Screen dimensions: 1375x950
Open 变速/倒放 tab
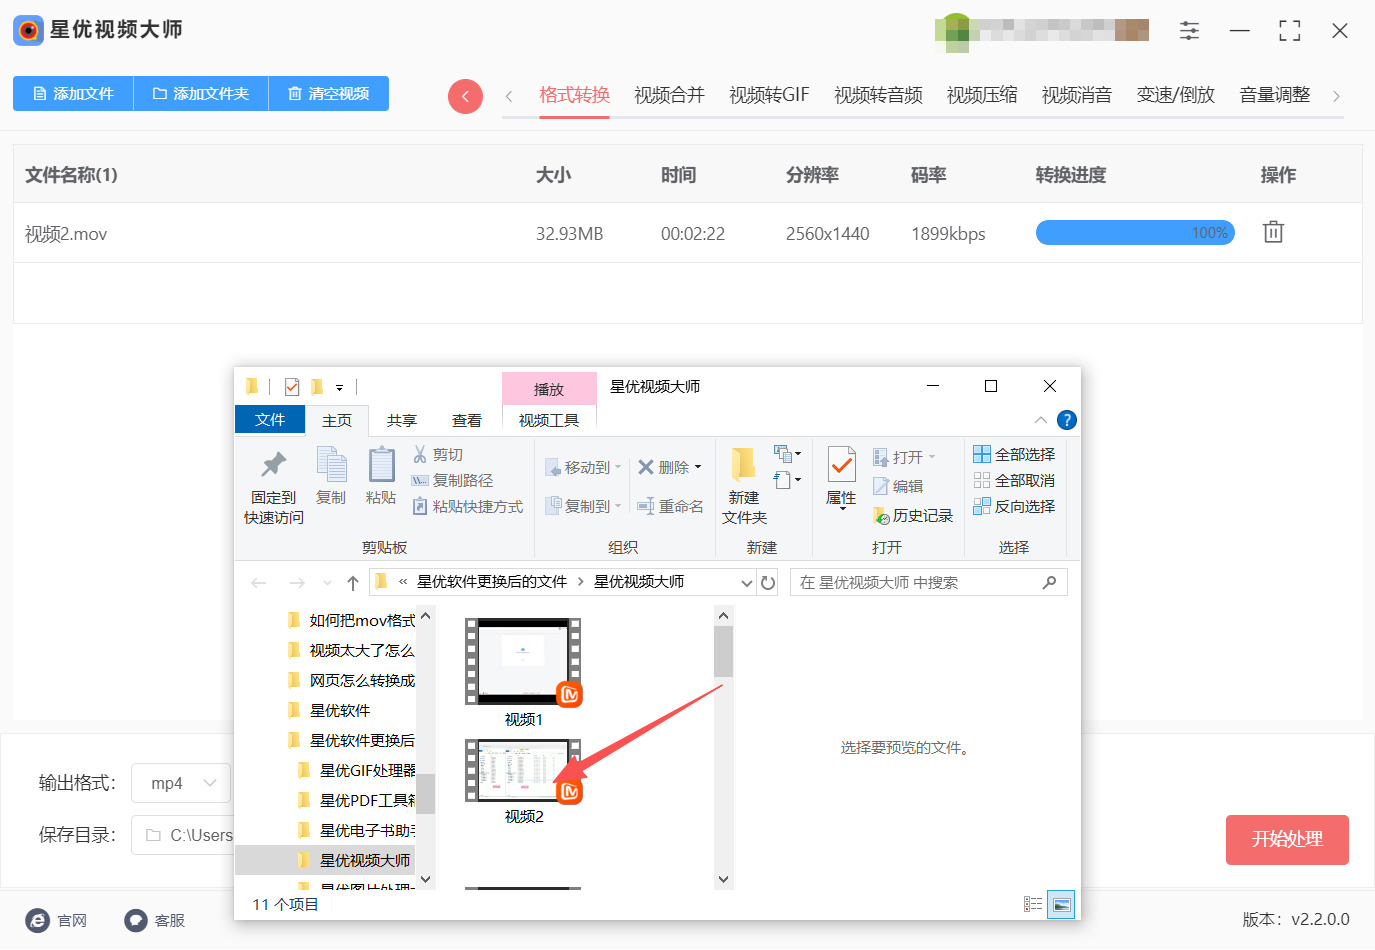1176,95
